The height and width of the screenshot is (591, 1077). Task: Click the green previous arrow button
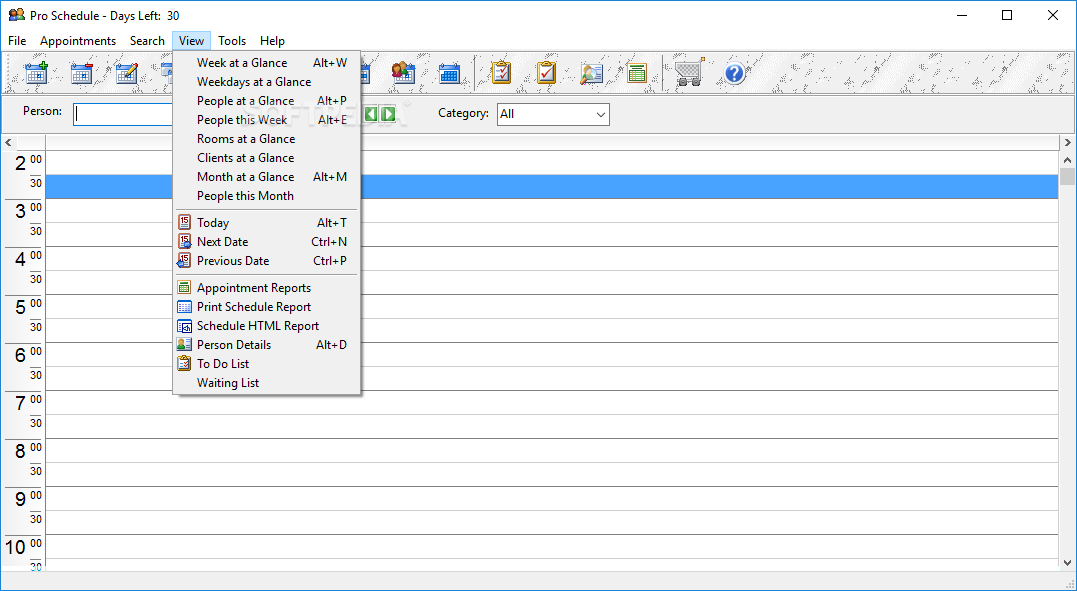pyautogui.click(x=371, y=114)
